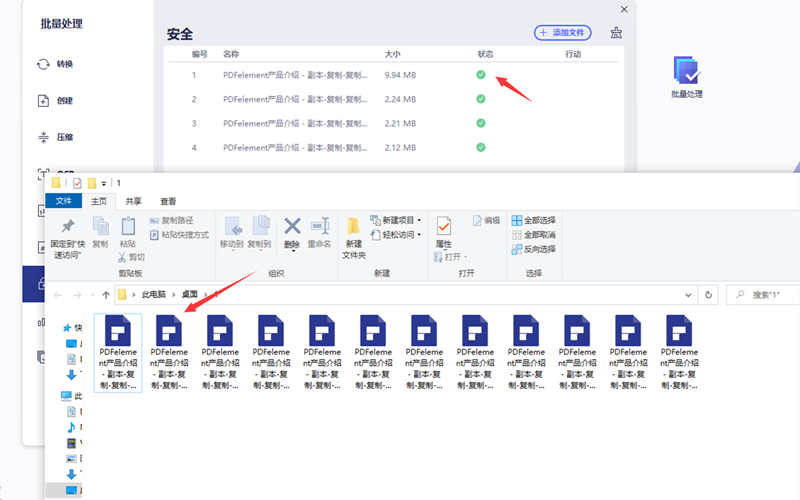
Task: Click the refresh button by address bar
Action: [x=708, y=295]
